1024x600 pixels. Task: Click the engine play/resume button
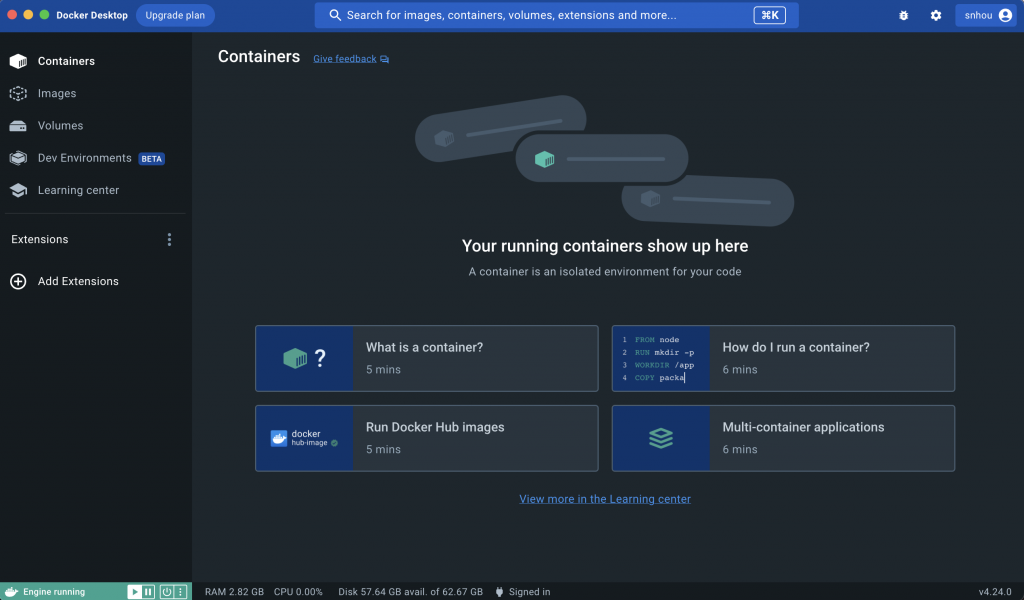pos(134,592)
